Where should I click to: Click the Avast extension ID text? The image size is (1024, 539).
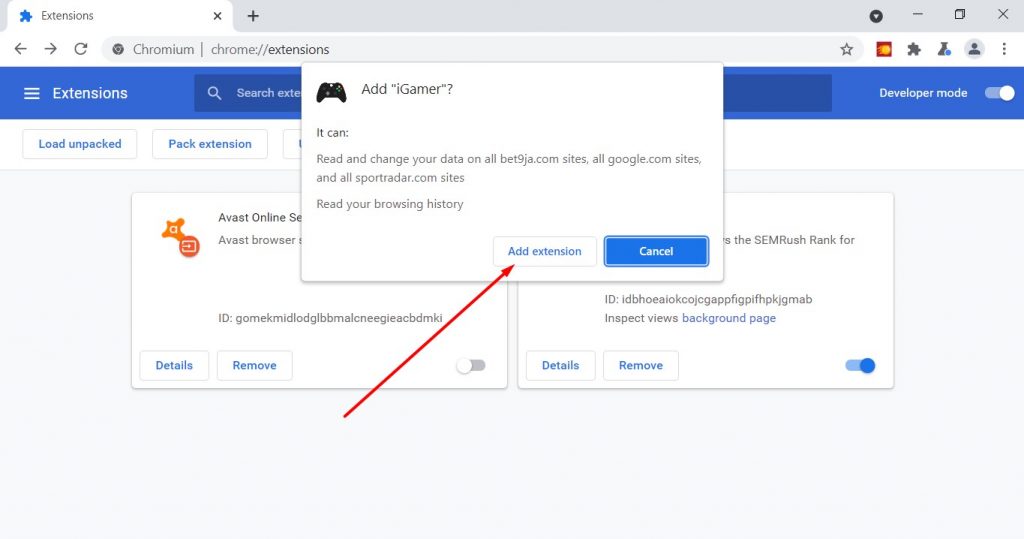point(330,318)
